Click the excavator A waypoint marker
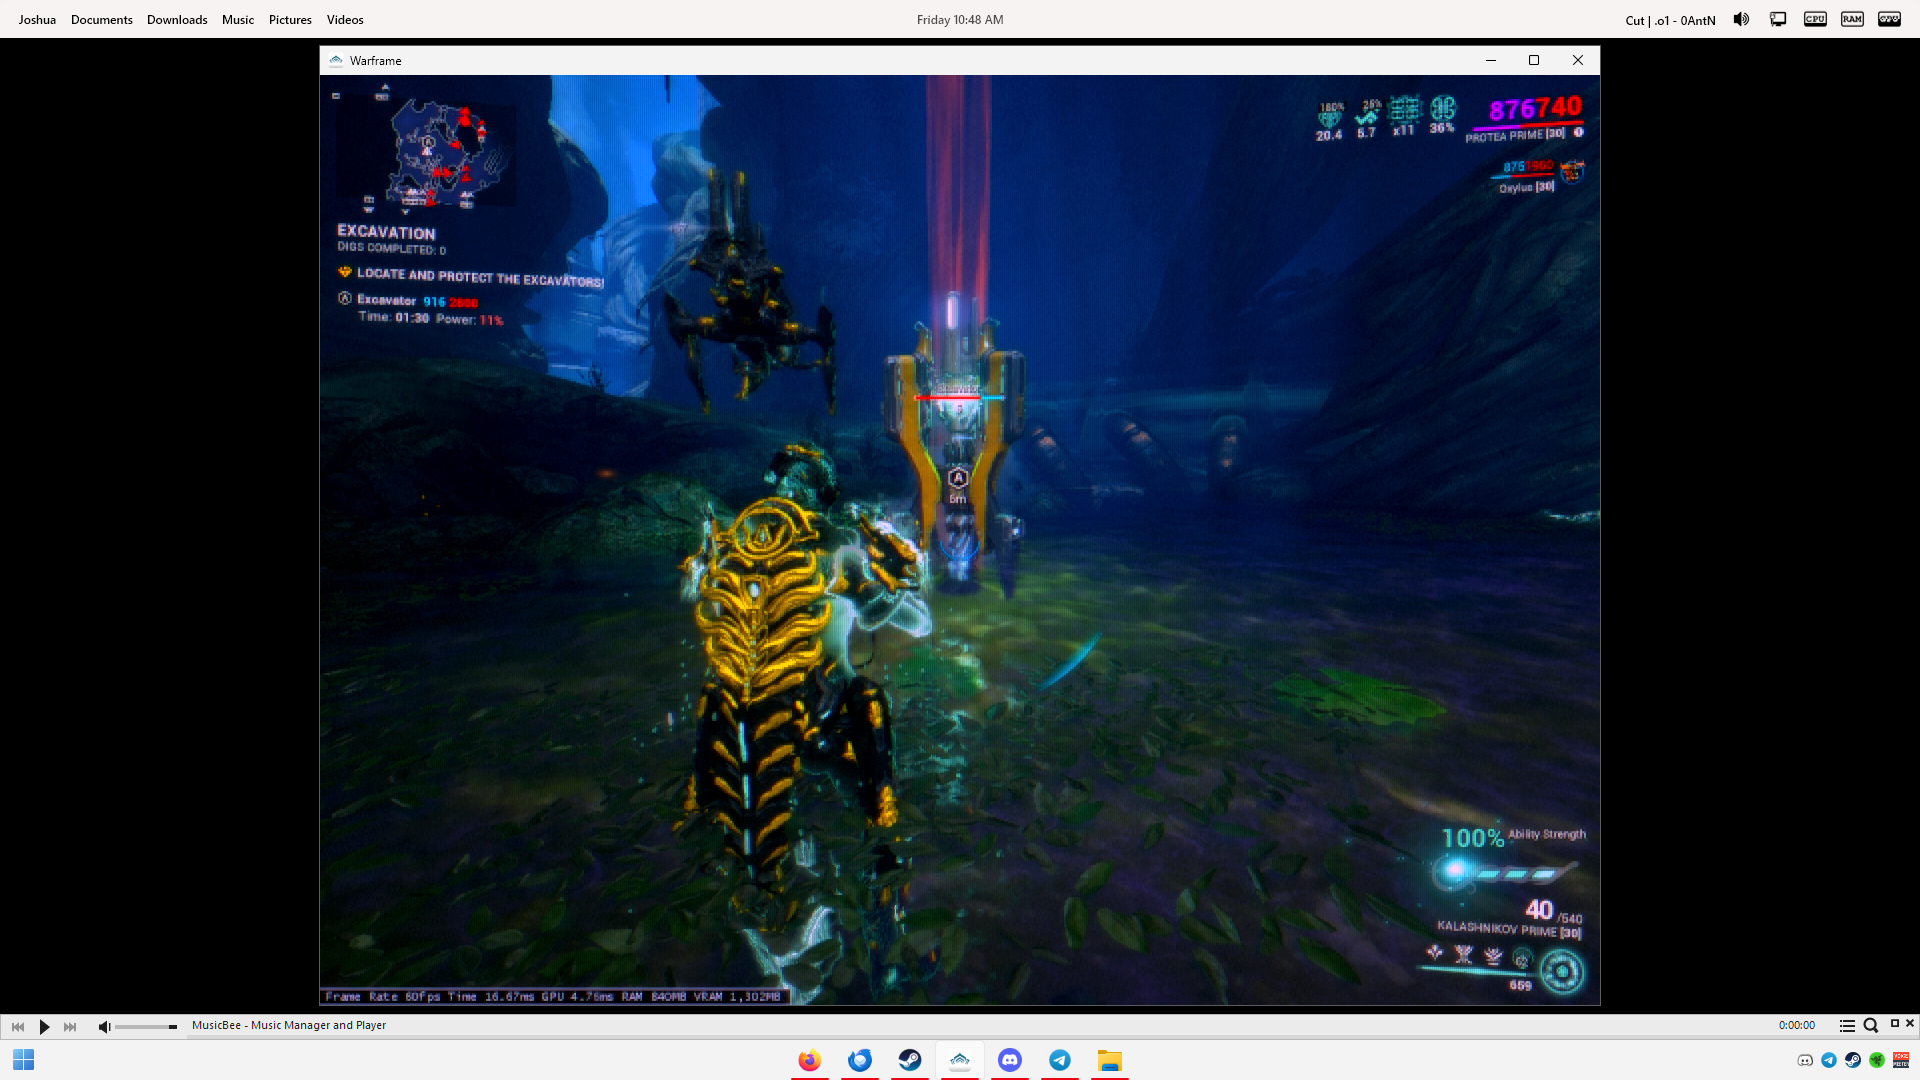This screenshot has height=1080, width=1920. click(958, 478)
